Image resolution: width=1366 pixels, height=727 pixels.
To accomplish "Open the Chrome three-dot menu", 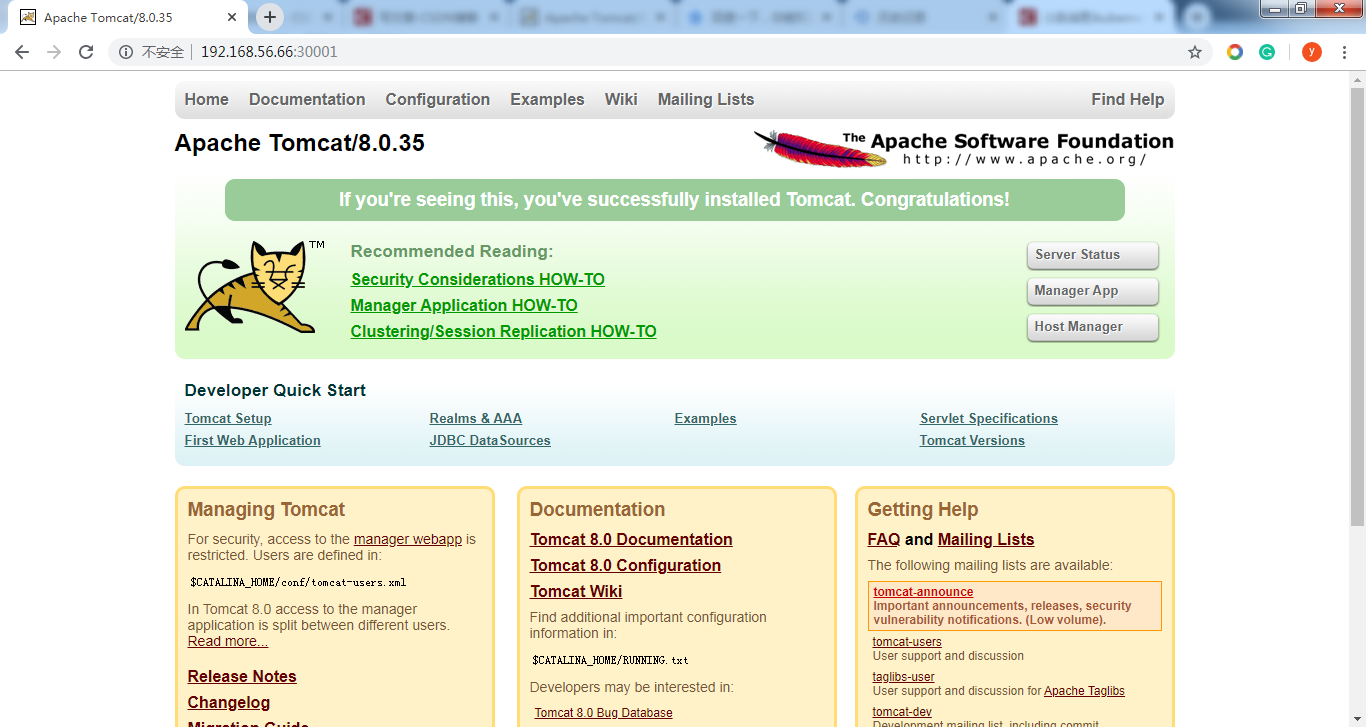I will pyautogui.click(x=1345, y=52).
